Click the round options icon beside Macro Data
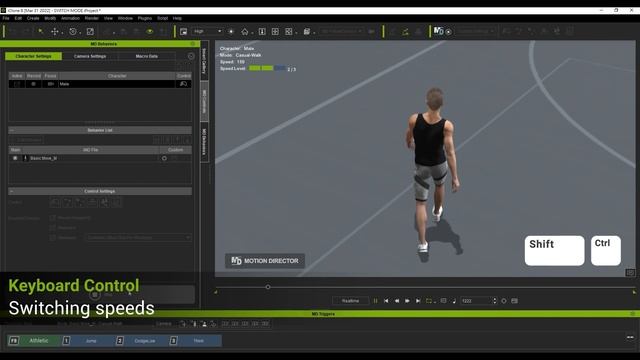Viewport: 640px width, 360px height. 191,56
